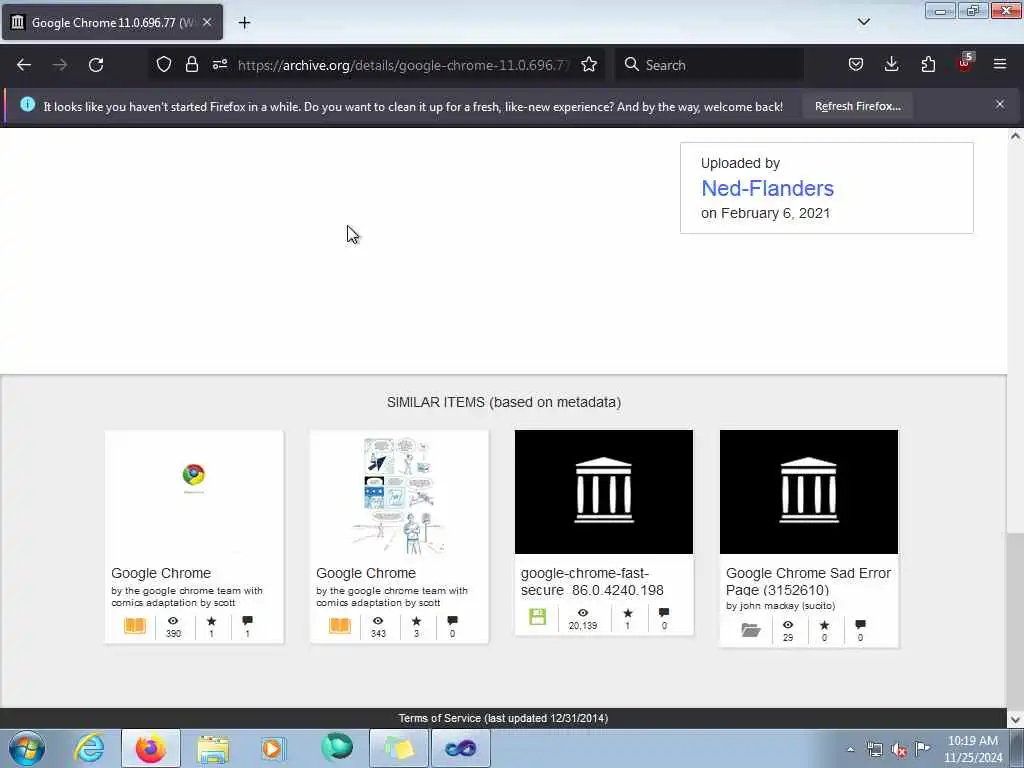Open the tracking protection shield icon
This screenshot has width=1024, height=768.
point(164,64)
